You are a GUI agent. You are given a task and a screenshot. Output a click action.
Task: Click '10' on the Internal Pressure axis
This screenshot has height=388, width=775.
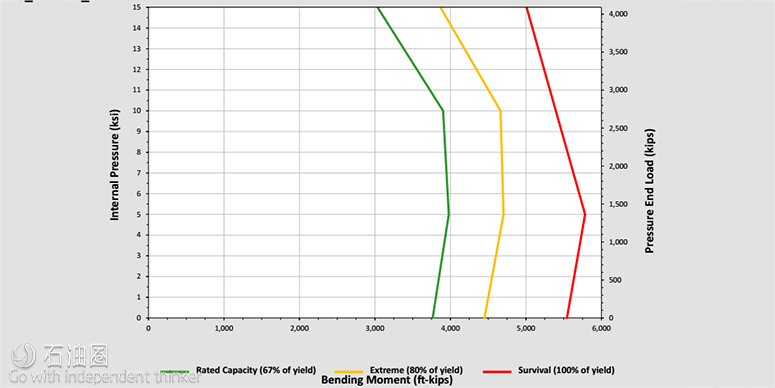[137, 111]
